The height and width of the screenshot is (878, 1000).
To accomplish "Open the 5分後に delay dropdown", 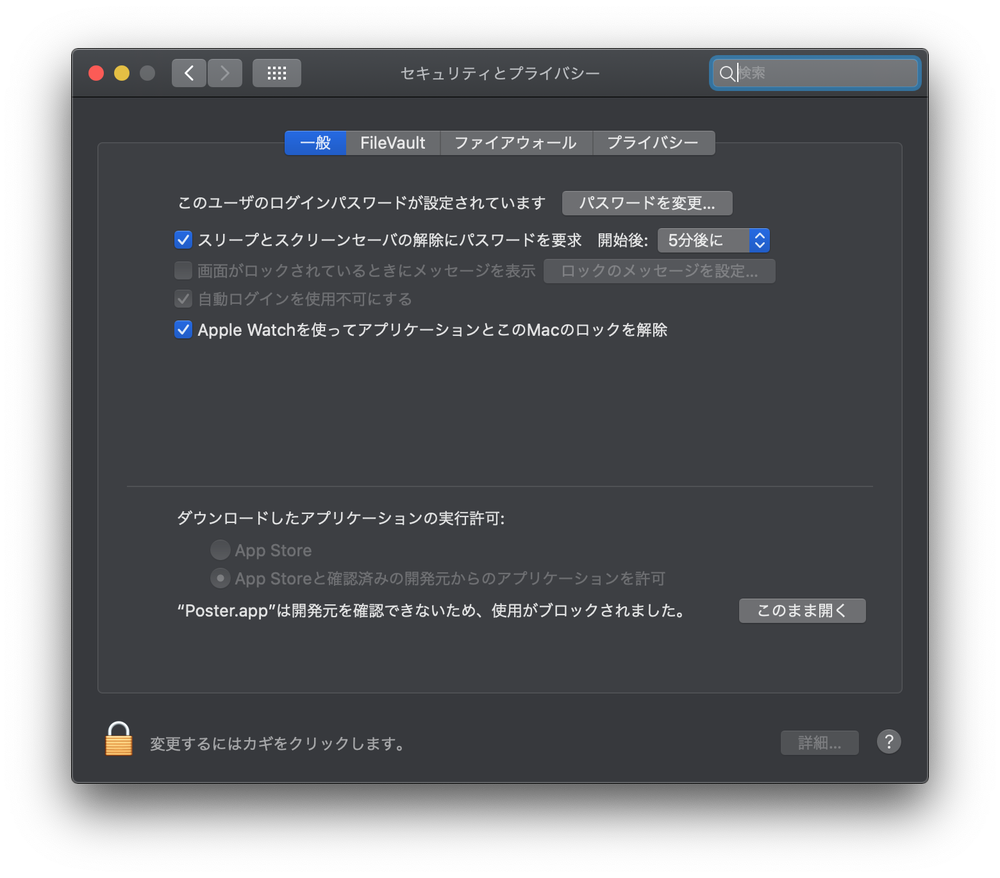I will [714, 240].
